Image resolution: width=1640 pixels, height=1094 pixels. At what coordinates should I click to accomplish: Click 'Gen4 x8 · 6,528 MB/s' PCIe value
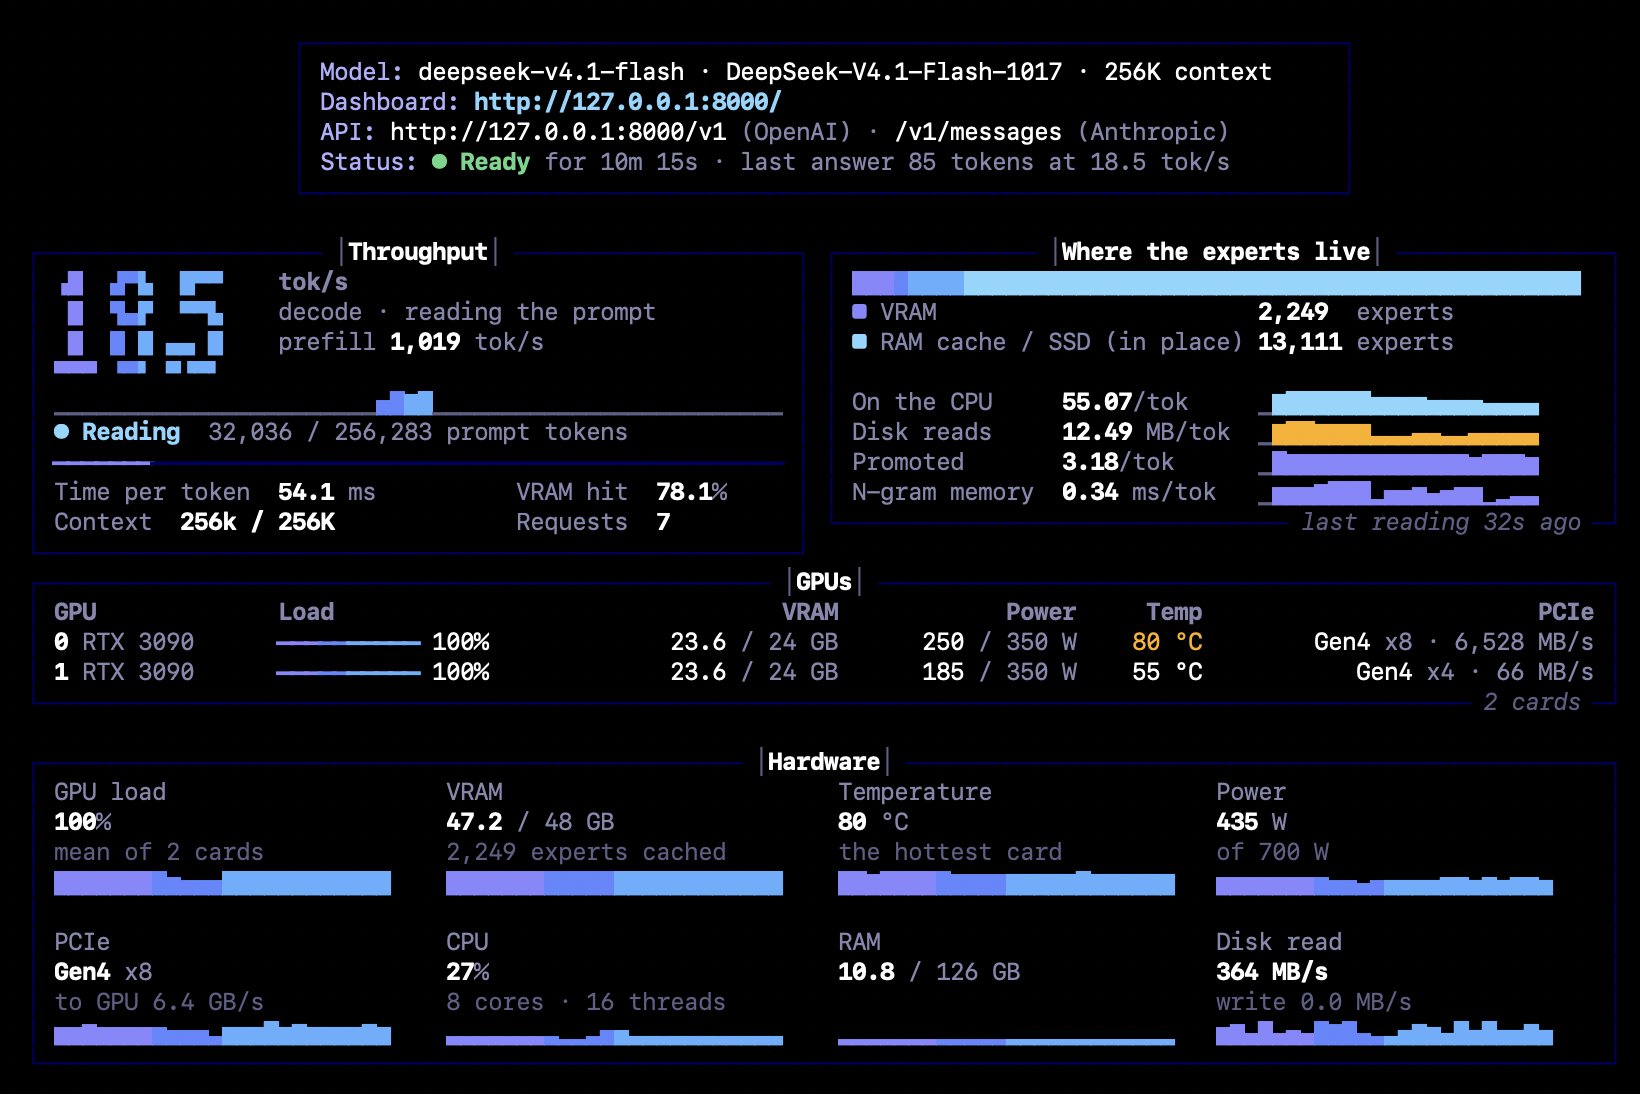click(1454, 642)
